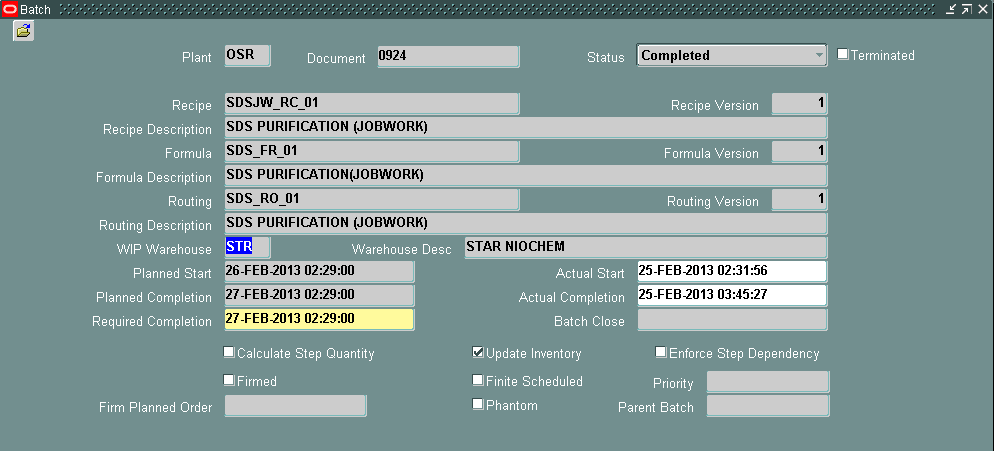Click the Recipe field SDSJW_RC_01
The width and height of the screenshot is (994, 451).
point(372,103)
